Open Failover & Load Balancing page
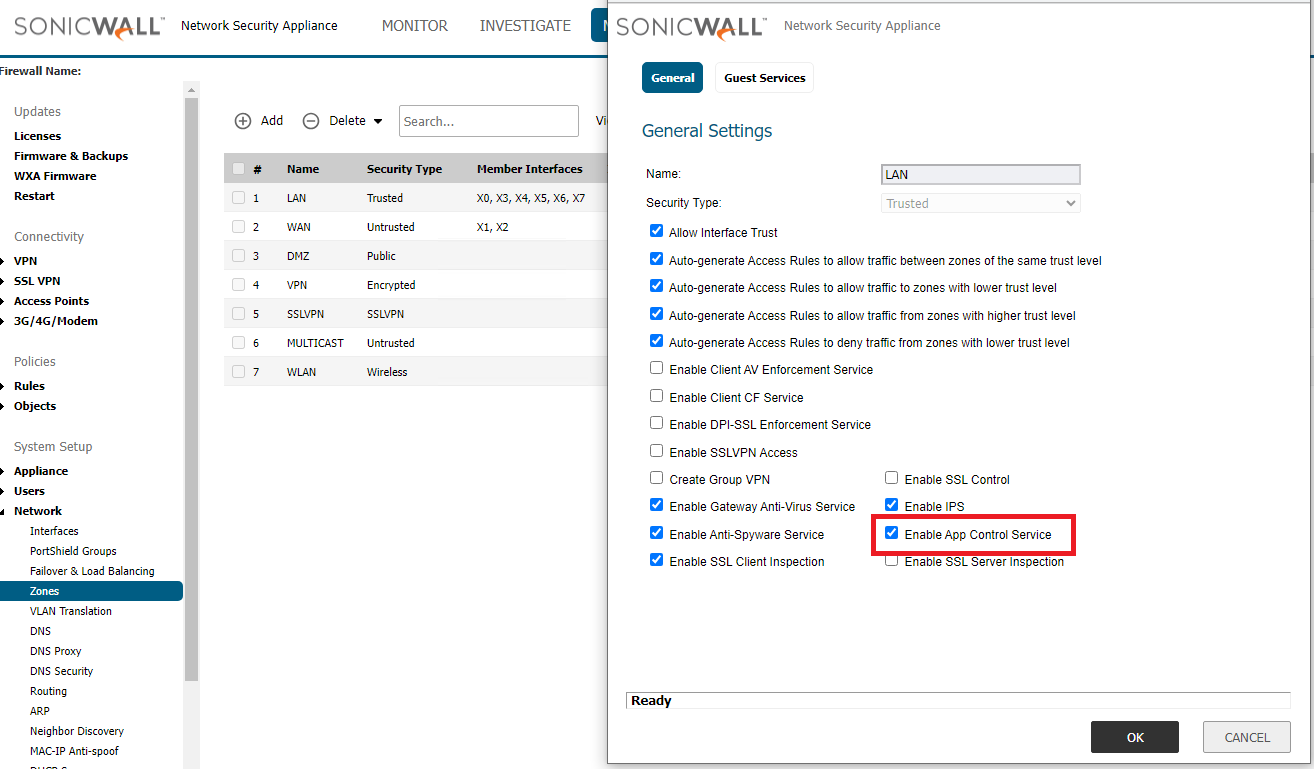Viewport: 1314px width, 769px height. click(x=92, y=571)
